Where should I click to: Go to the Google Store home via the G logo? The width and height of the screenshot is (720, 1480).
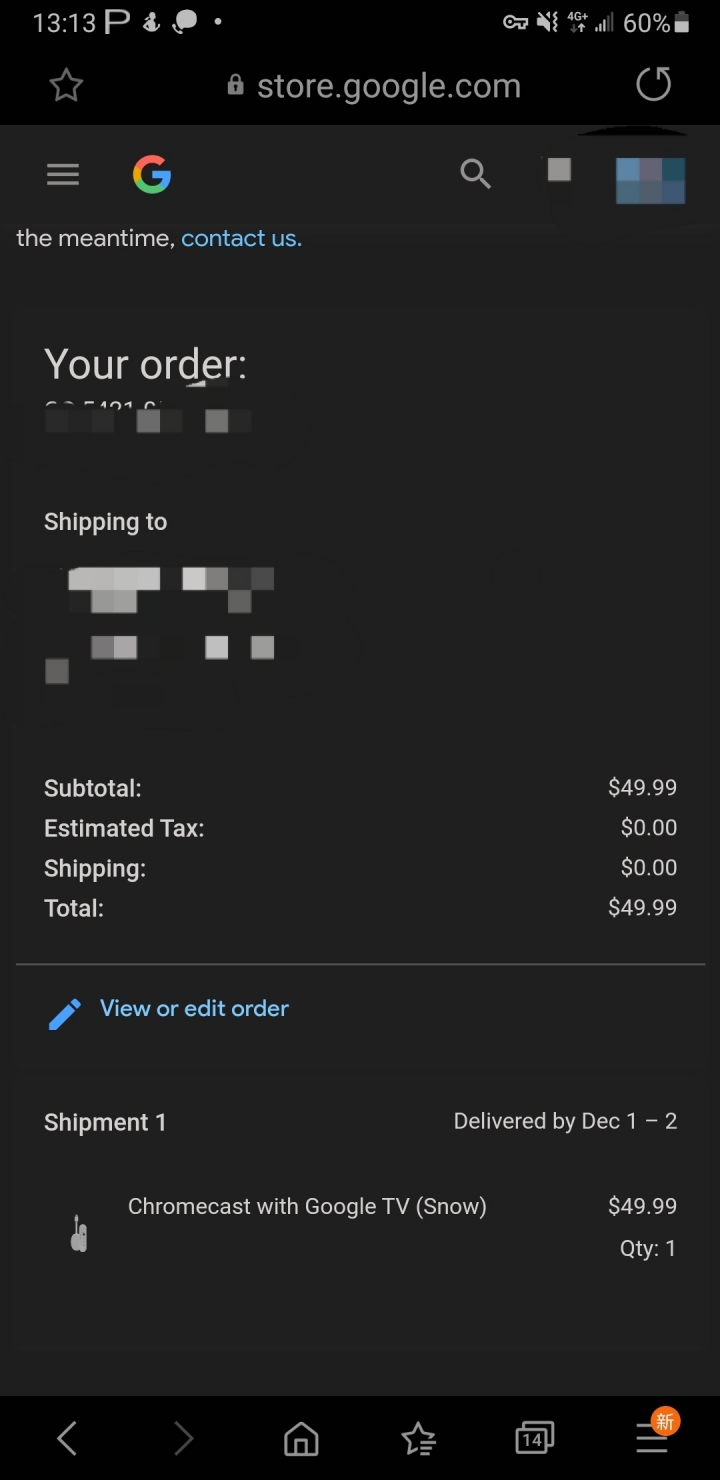152,175
